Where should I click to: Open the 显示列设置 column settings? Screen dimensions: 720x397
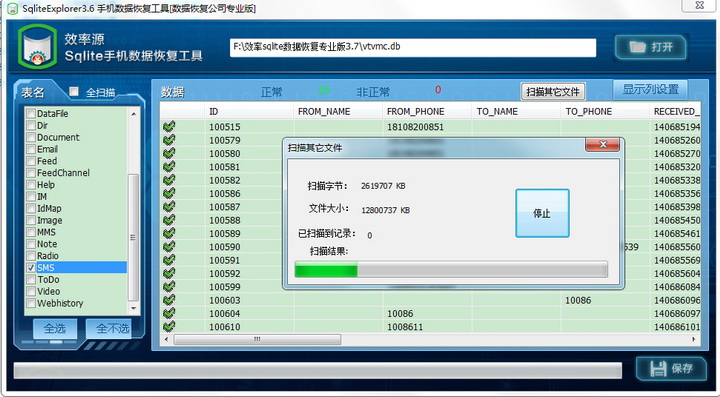click(x=650, y=89)
